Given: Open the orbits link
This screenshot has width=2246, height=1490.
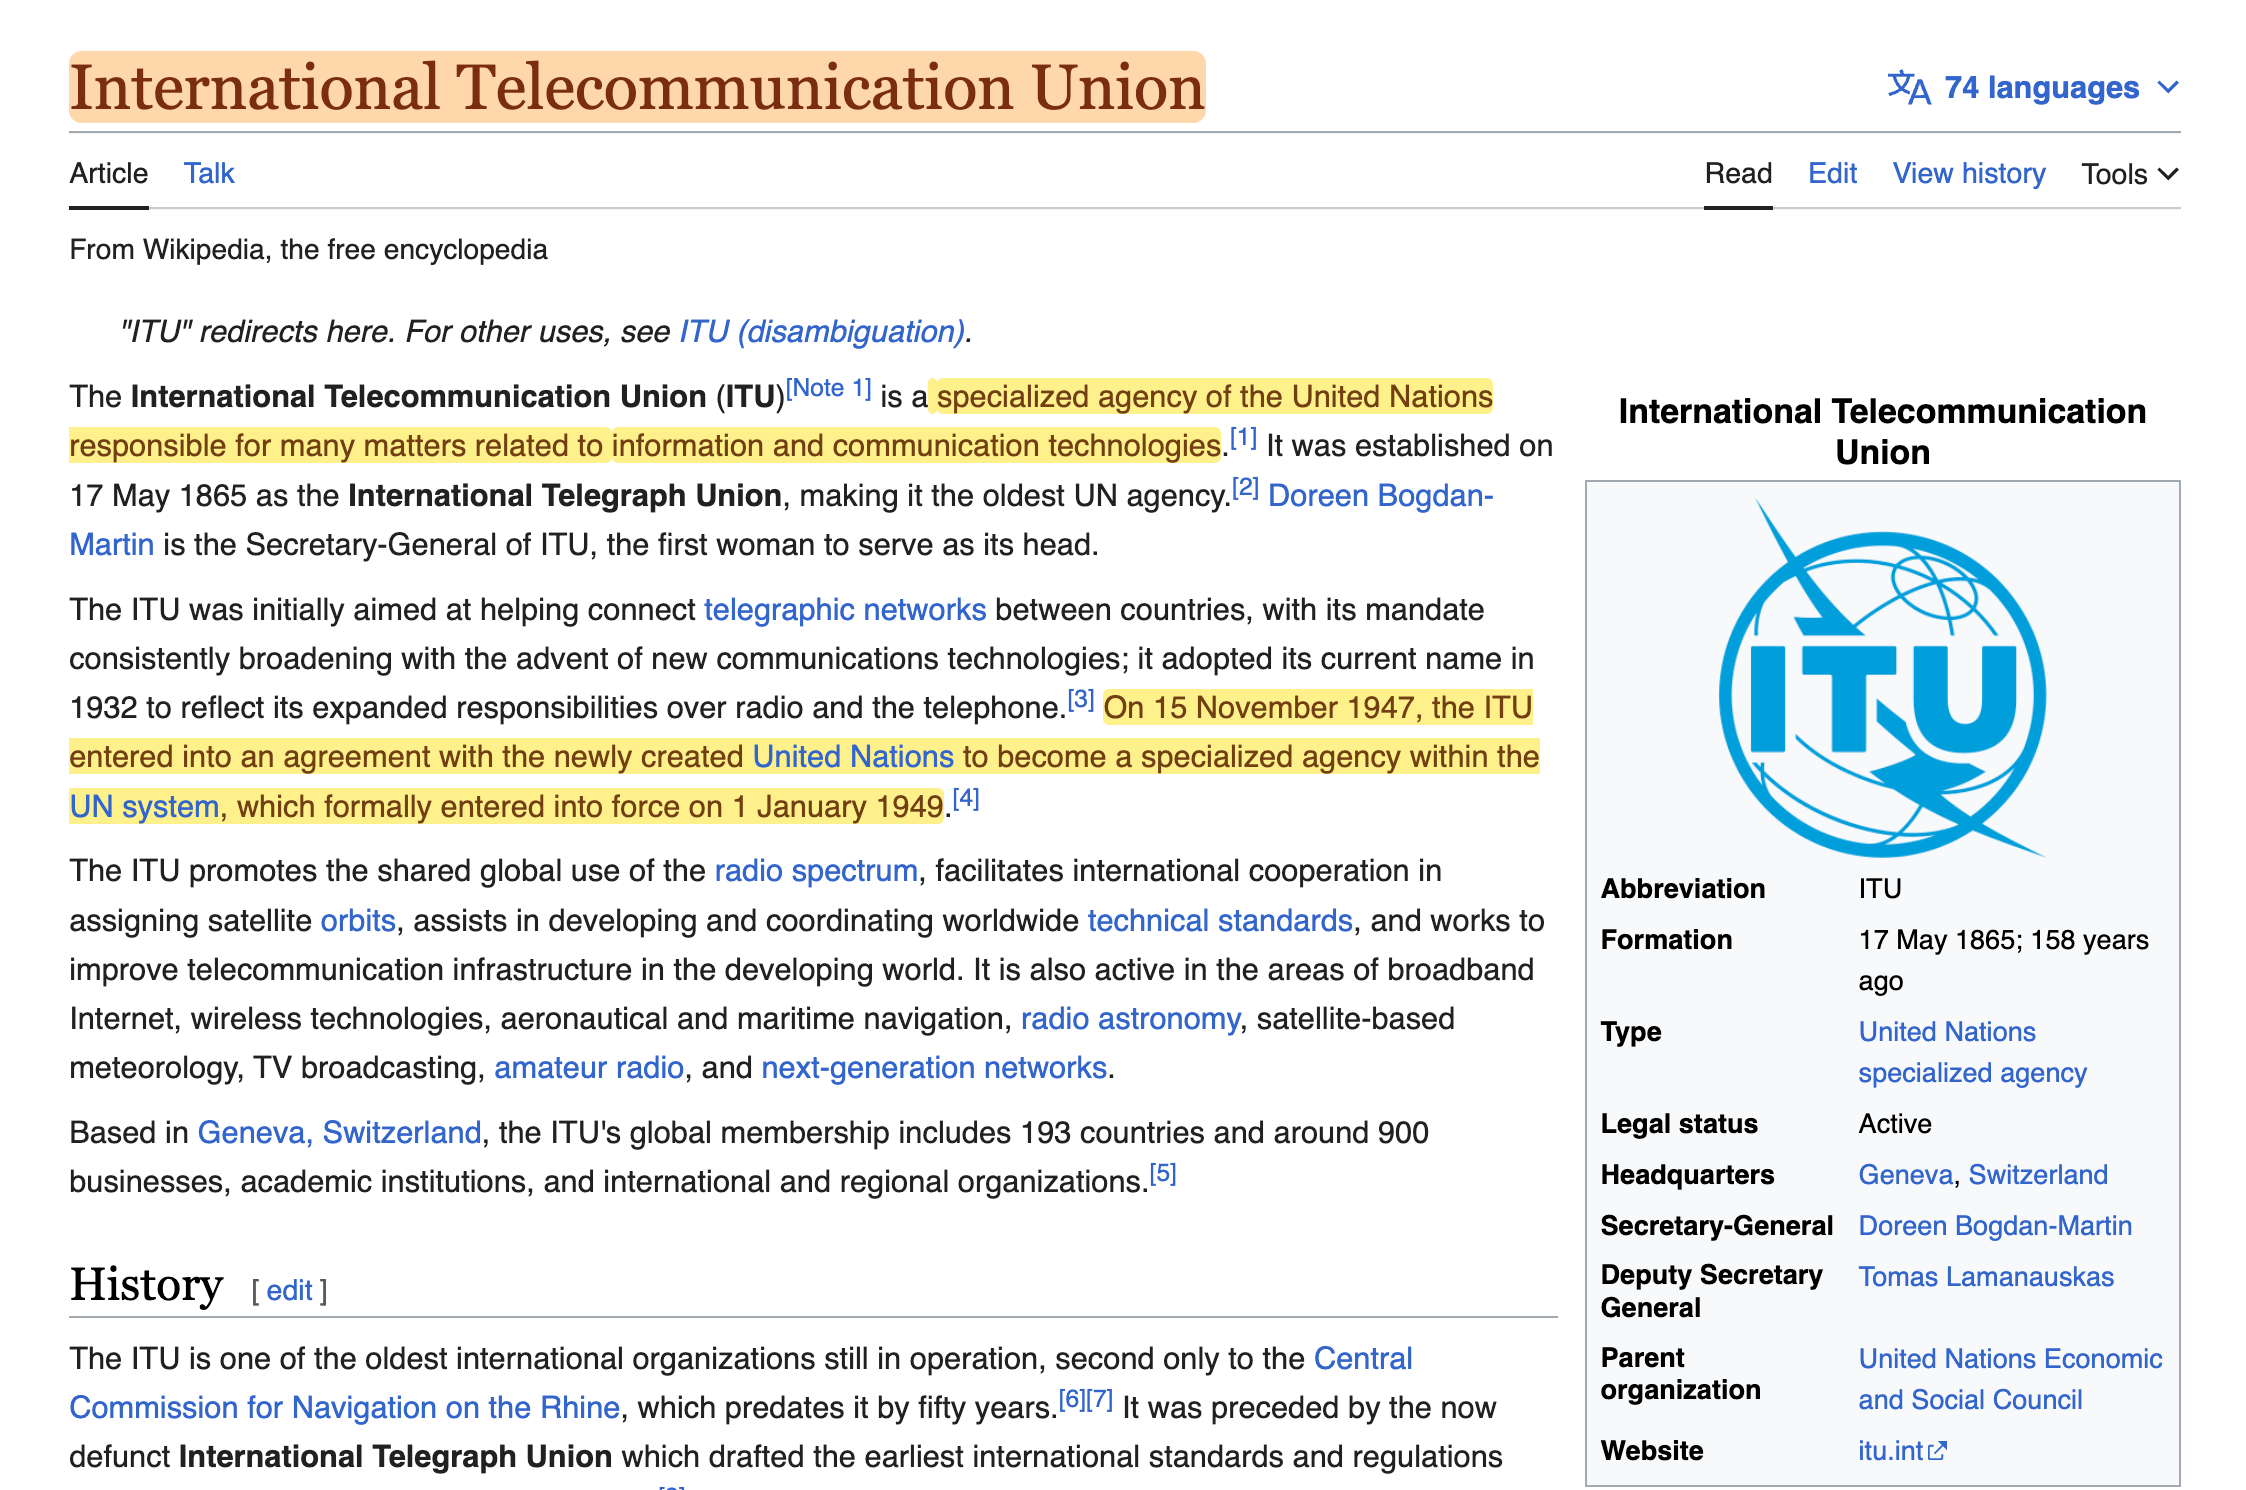Looking at the screenshot, I should (358, 920).
